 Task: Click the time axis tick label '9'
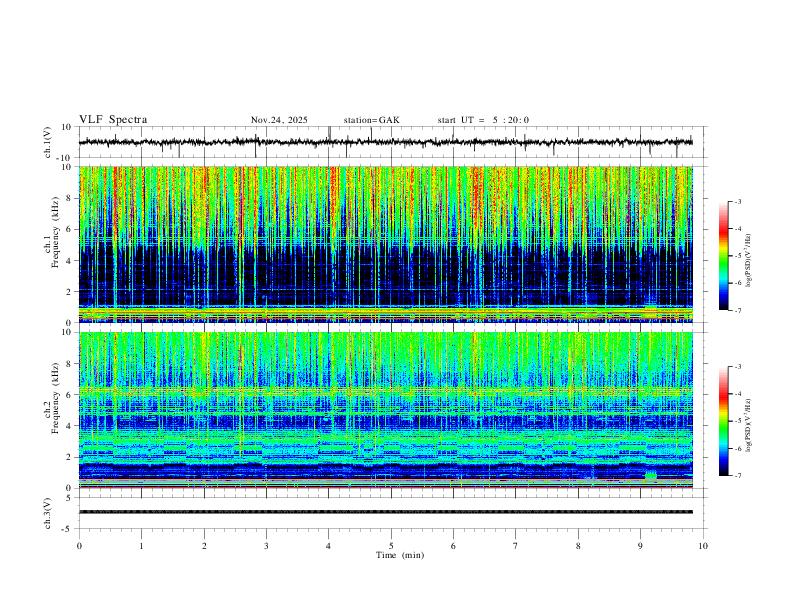640,546
